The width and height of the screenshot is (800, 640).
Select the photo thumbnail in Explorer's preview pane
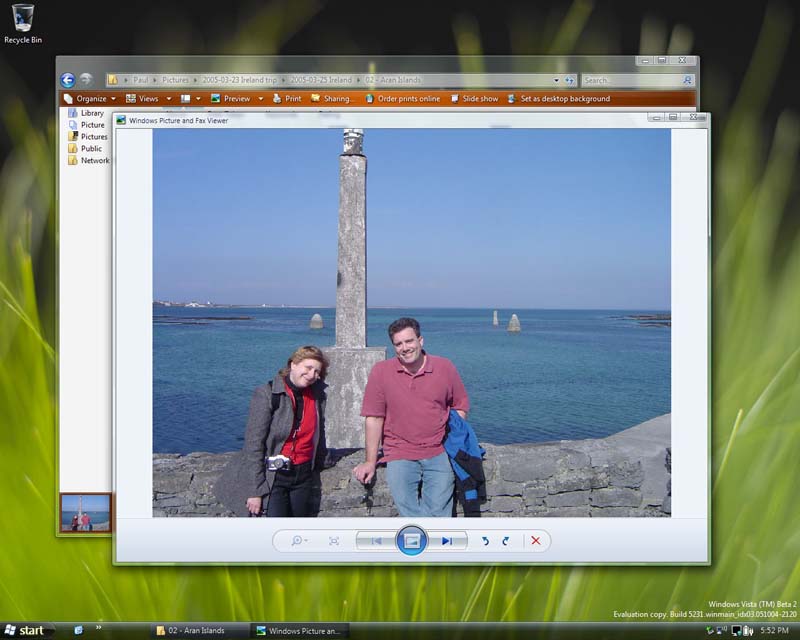[85, 512]
